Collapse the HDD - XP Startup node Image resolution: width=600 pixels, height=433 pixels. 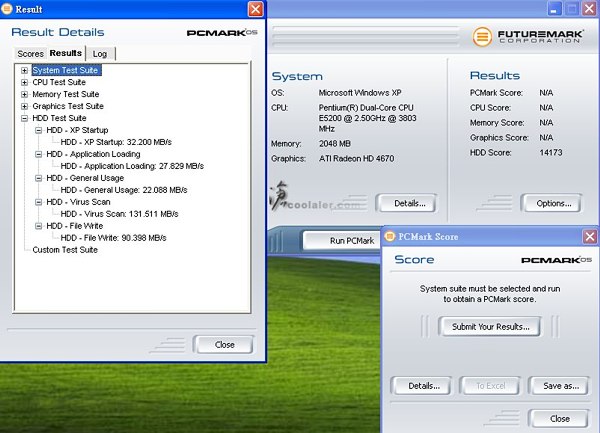coord(39,130)
